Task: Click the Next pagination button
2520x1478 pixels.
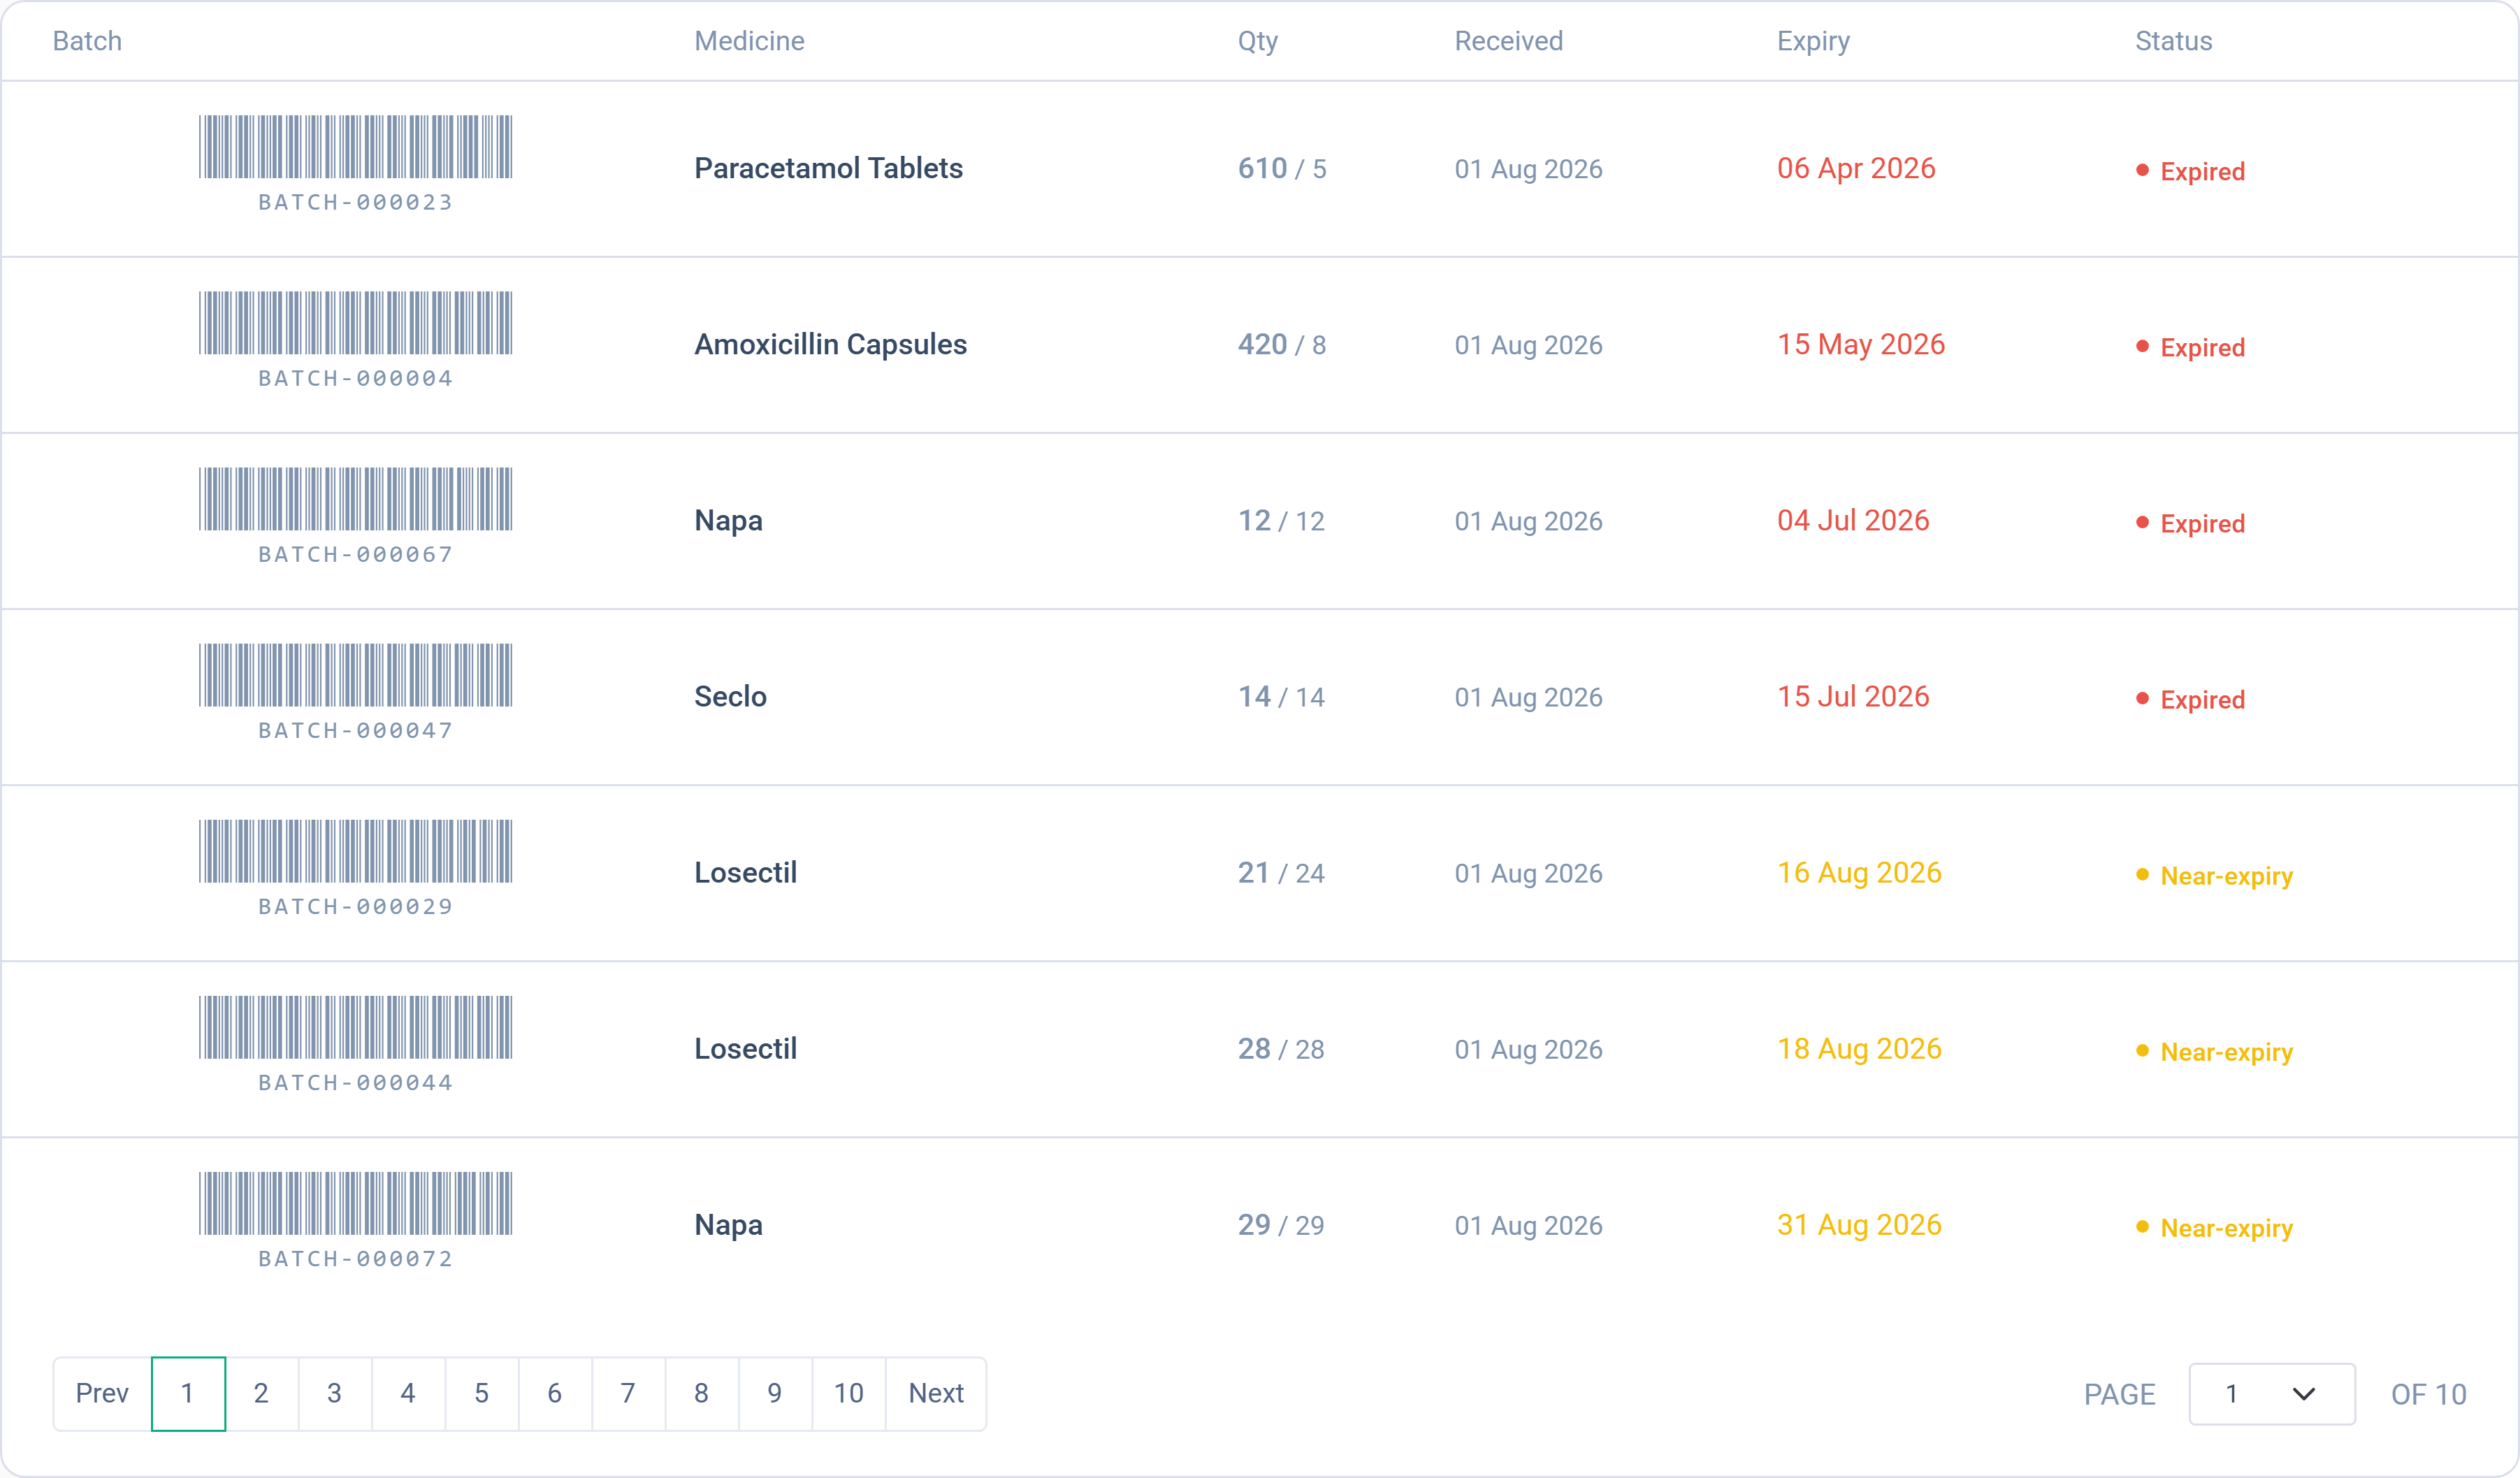Action: (x=936, y=1393)
